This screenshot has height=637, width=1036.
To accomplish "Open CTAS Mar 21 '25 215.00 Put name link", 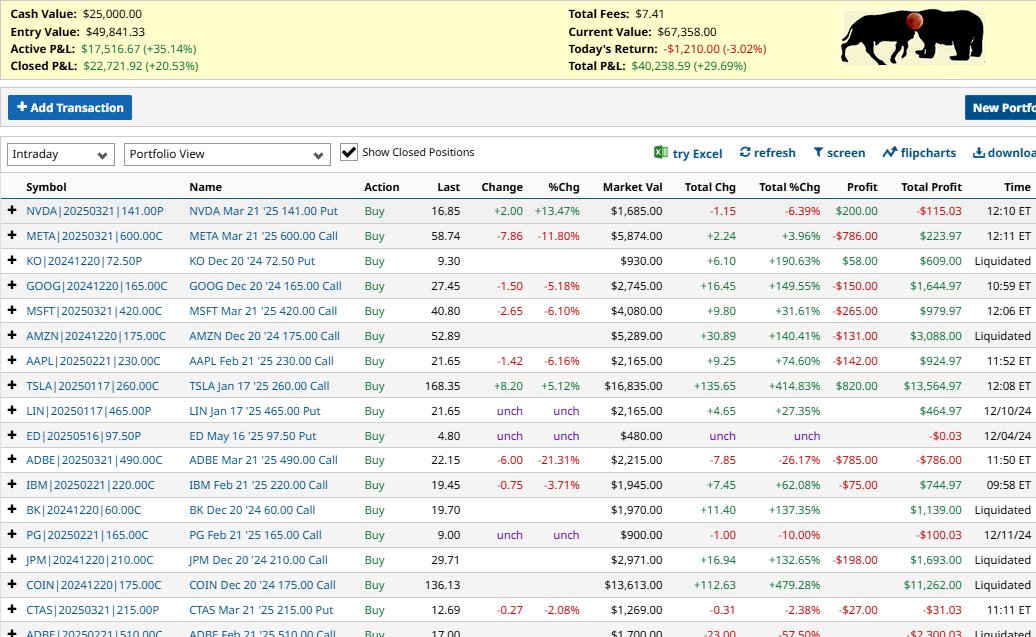I will [261, 610].
